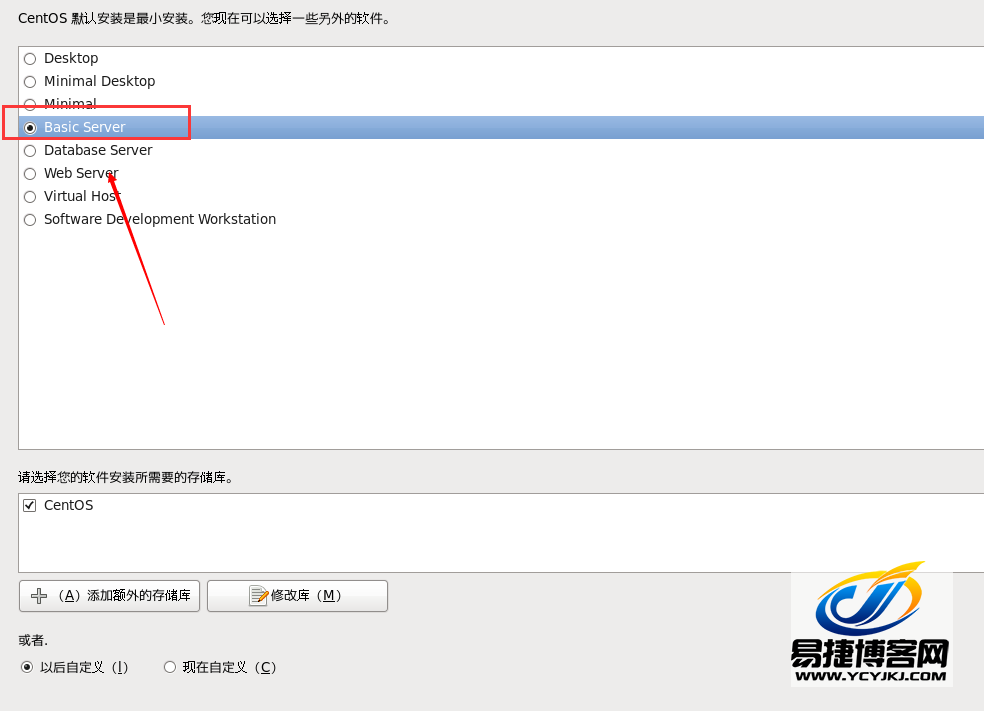Select the 现在自定义 (C) radio button
Image resolution: width=984 pixels, height=711 pixels.
(x=169, y=667)
